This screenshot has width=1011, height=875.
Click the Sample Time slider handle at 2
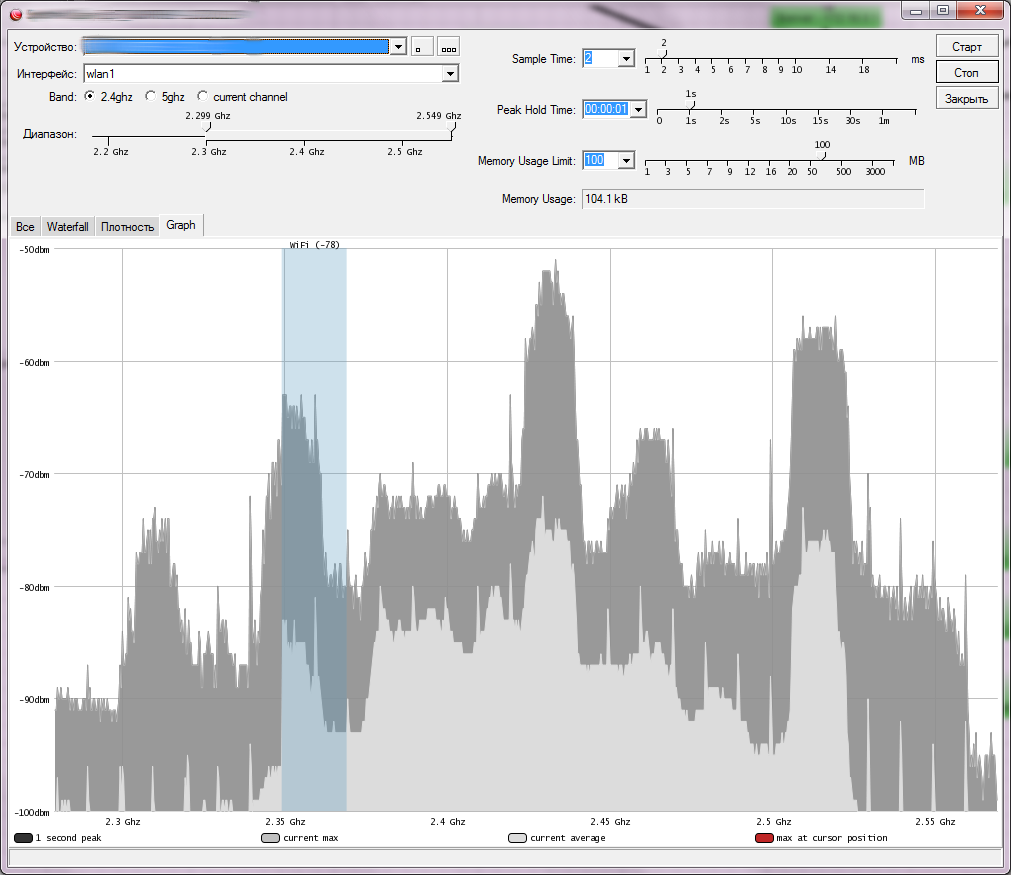point(664,55)
